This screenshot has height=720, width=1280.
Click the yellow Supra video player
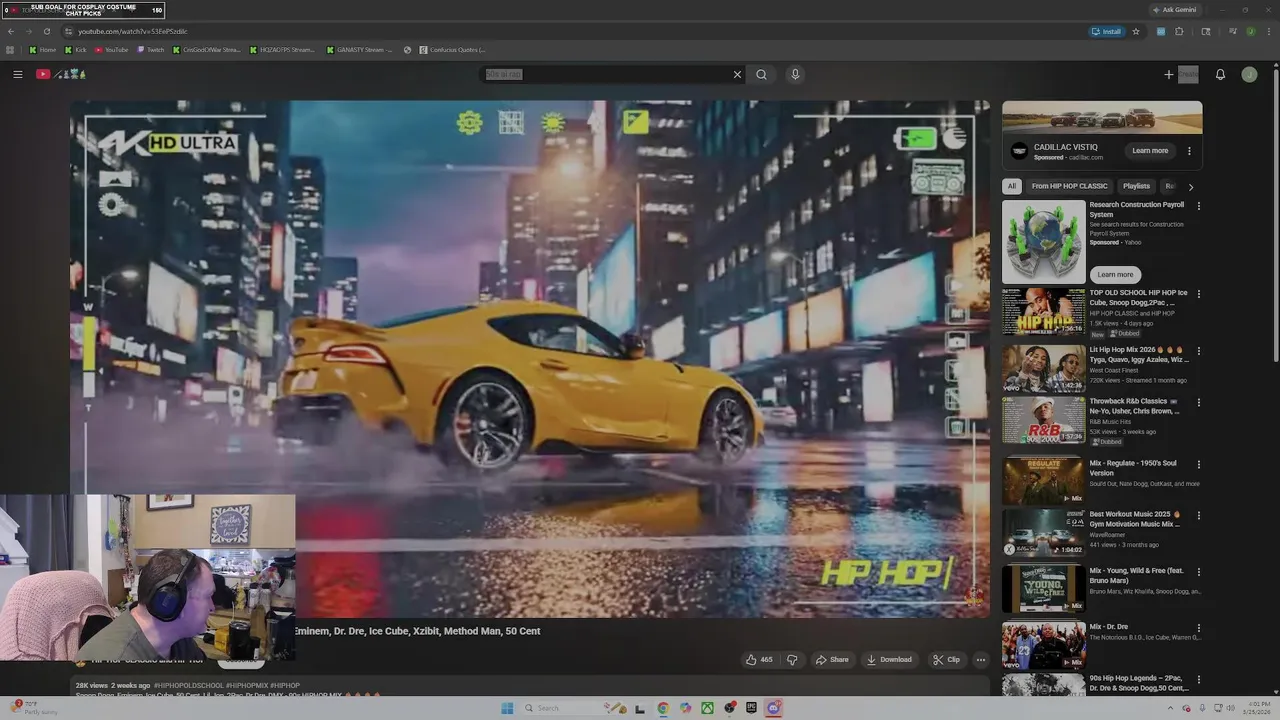530,358
